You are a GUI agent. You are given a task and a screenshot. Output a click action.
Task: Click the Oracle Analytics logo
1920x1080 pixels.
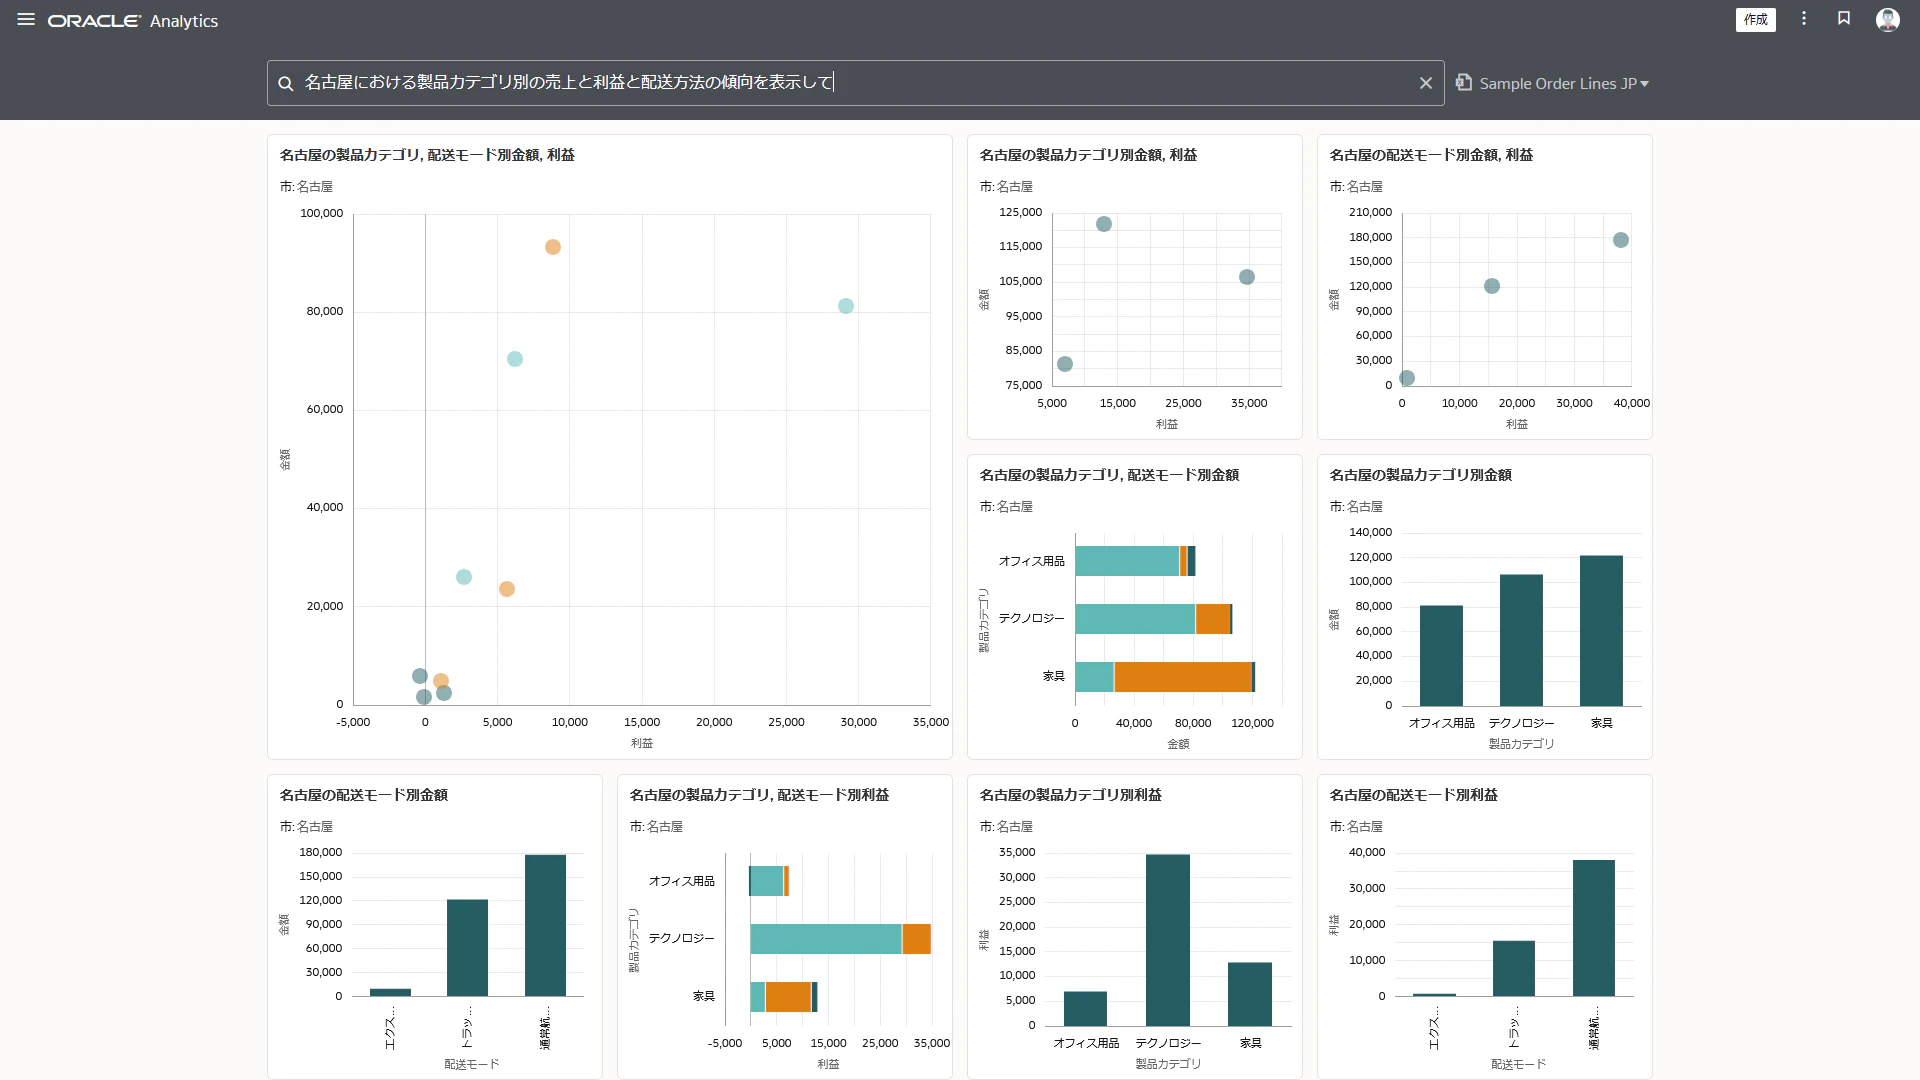[x=133, y=21]
